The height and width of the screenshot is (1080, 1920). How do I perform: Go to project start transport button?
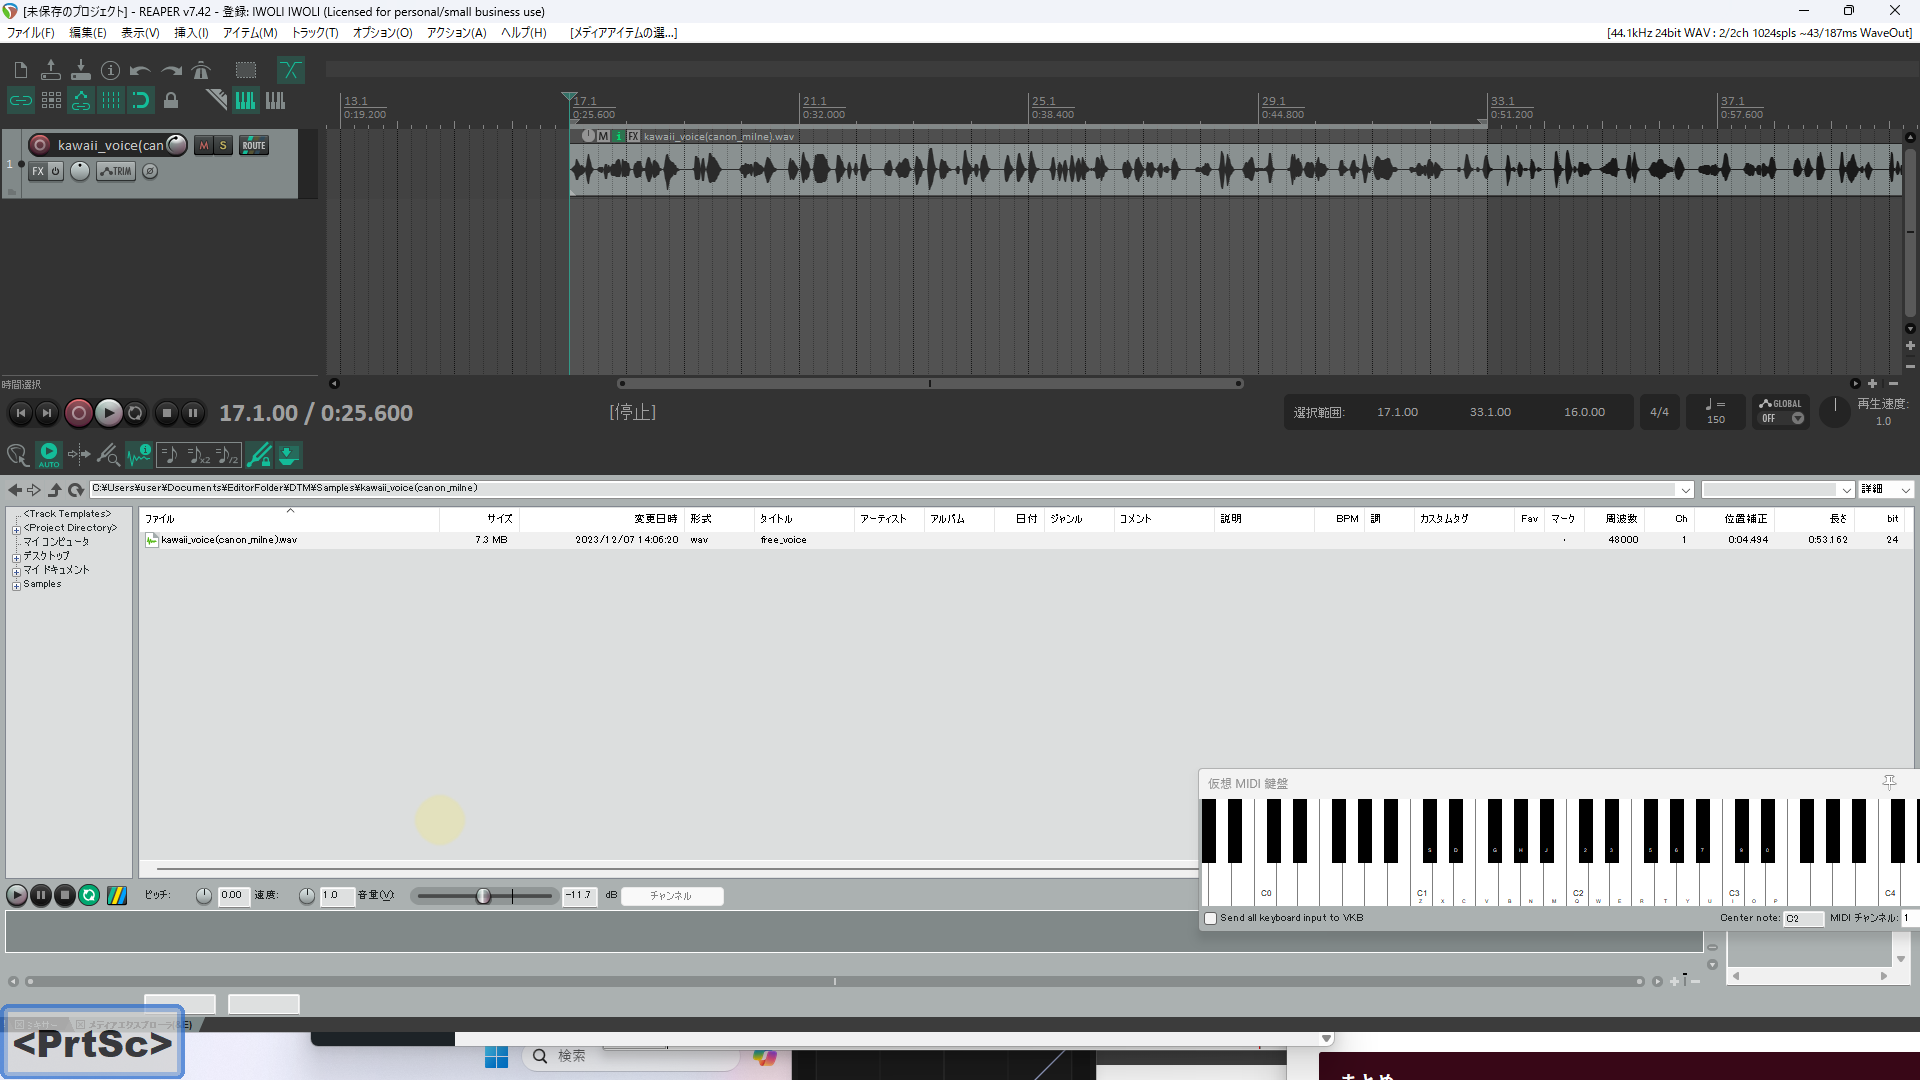point(20,413)
